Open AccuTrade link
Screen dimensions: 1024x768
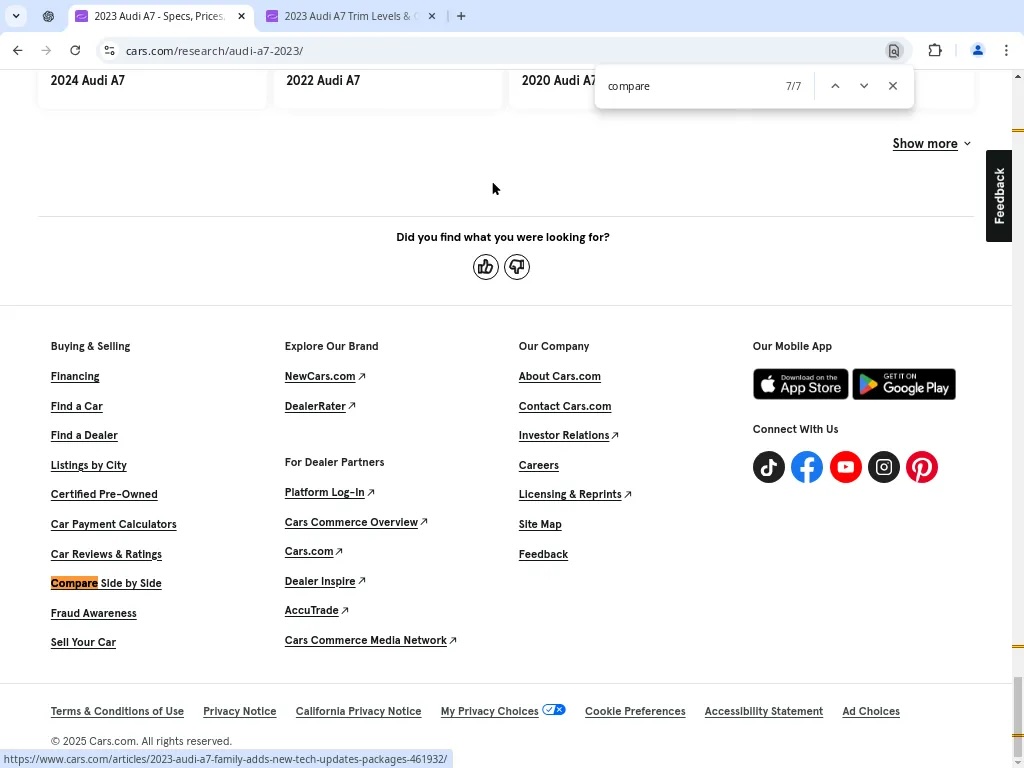317,611
